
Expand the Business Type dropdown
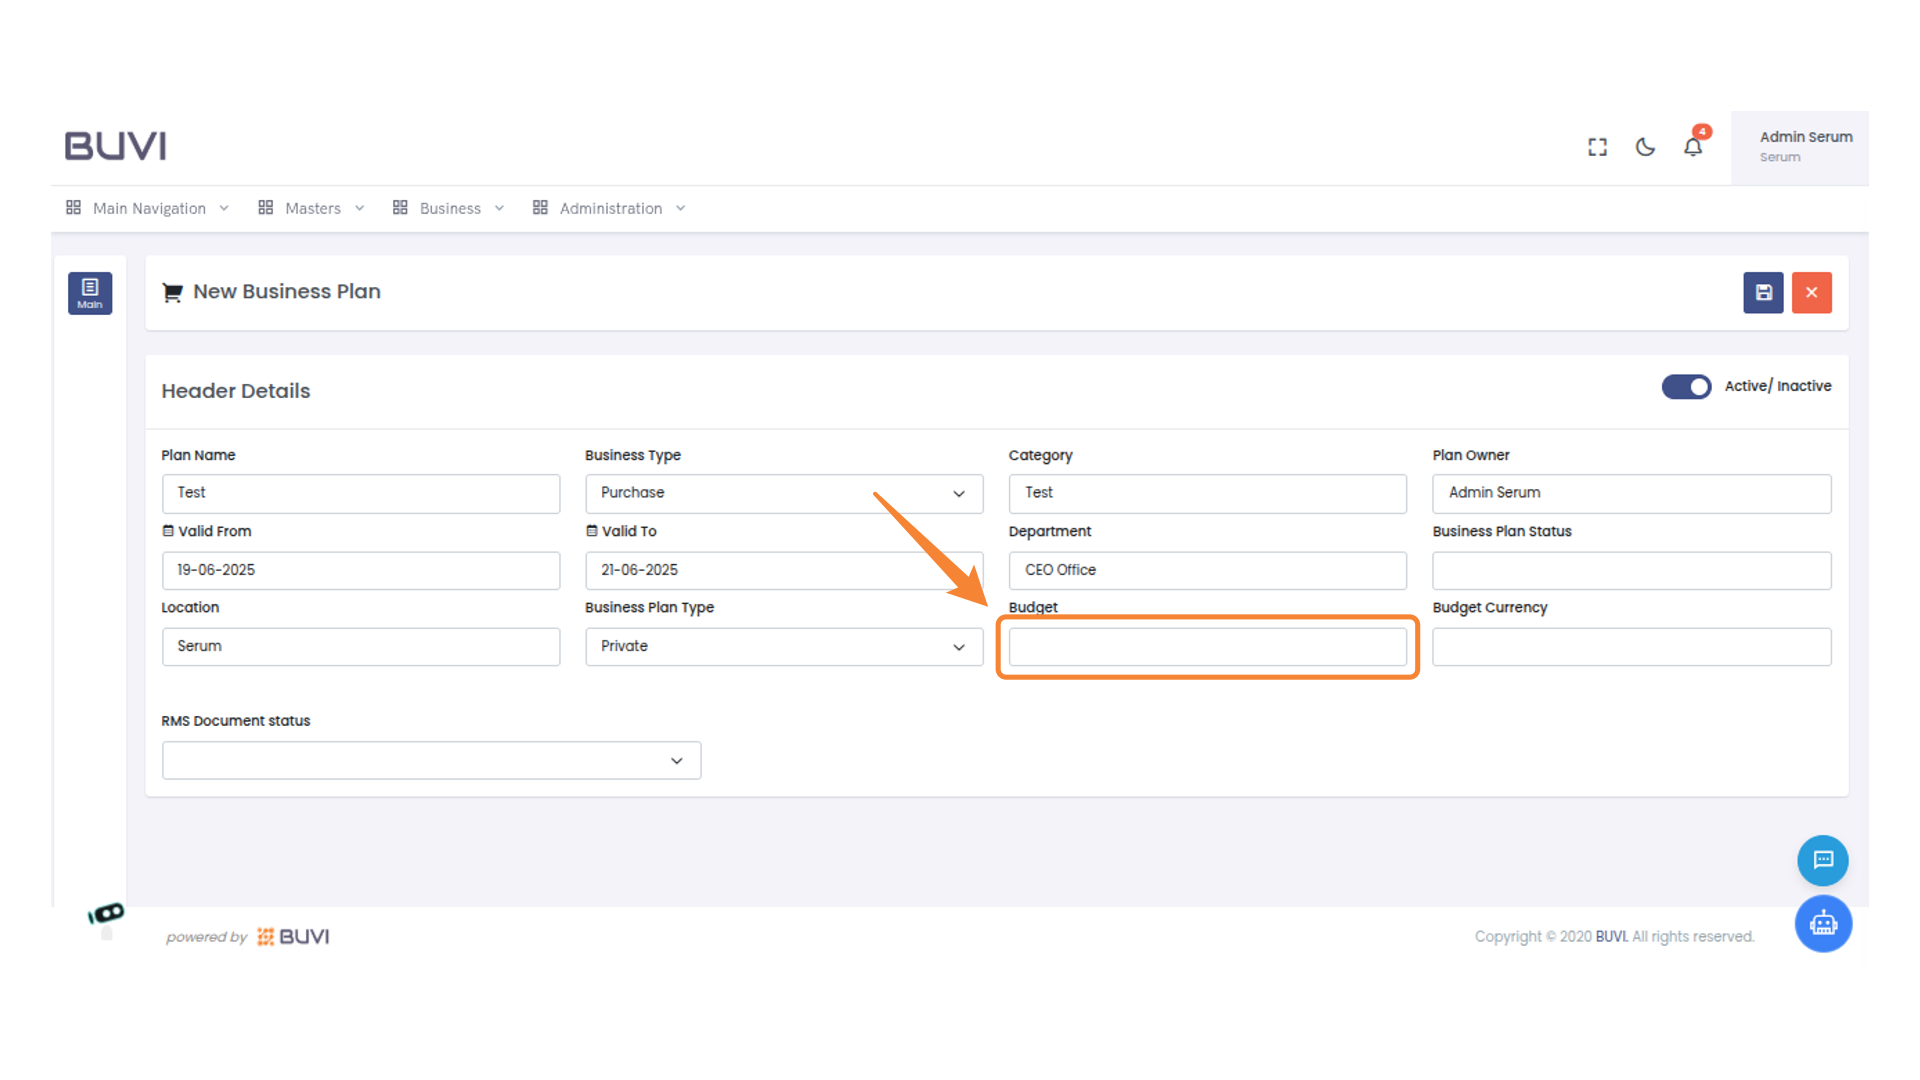(783, 493)
